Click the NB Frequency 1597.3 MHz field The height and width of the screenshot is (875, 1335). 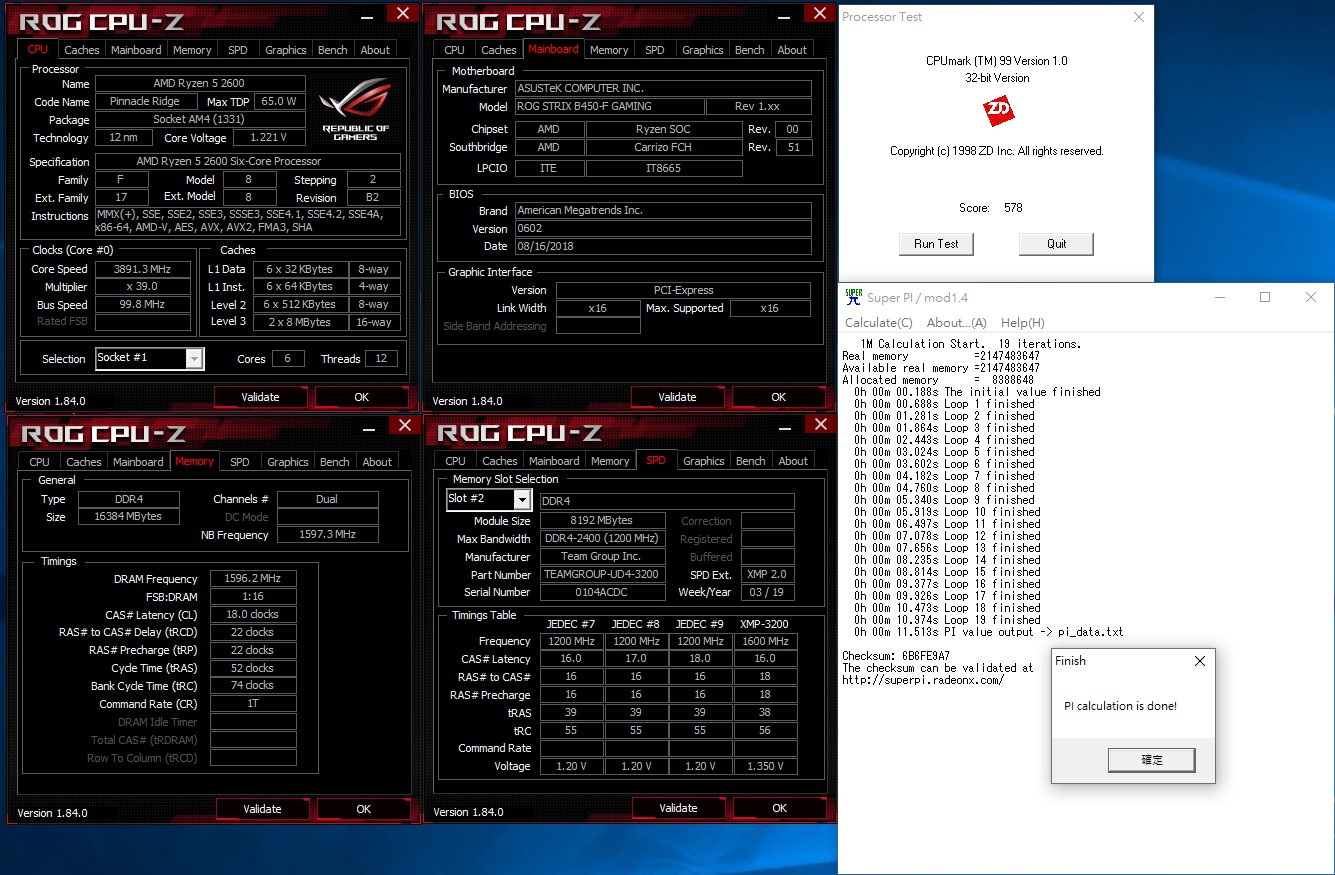(328, 535)
